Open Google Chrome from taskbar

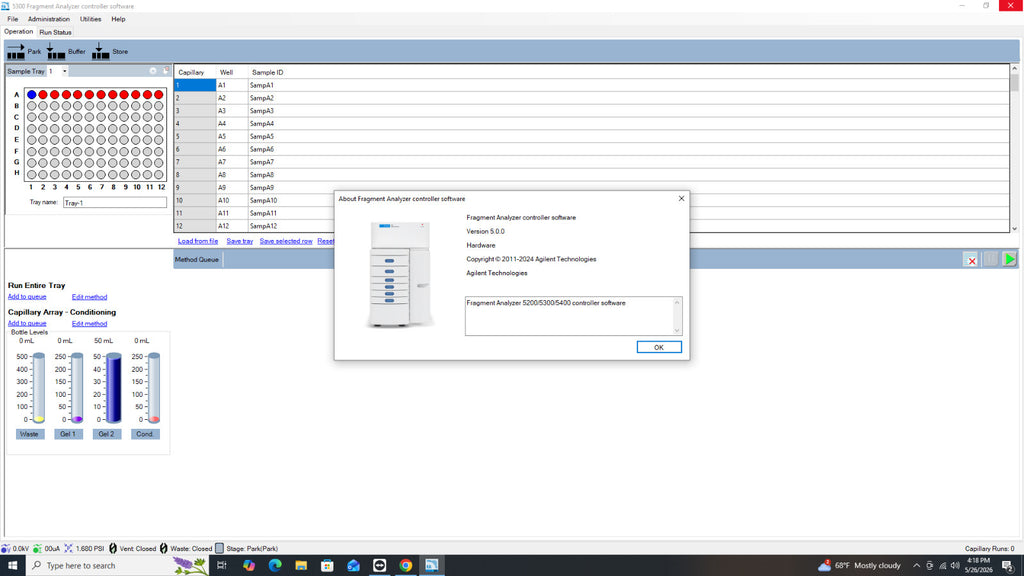click(406, 566)
